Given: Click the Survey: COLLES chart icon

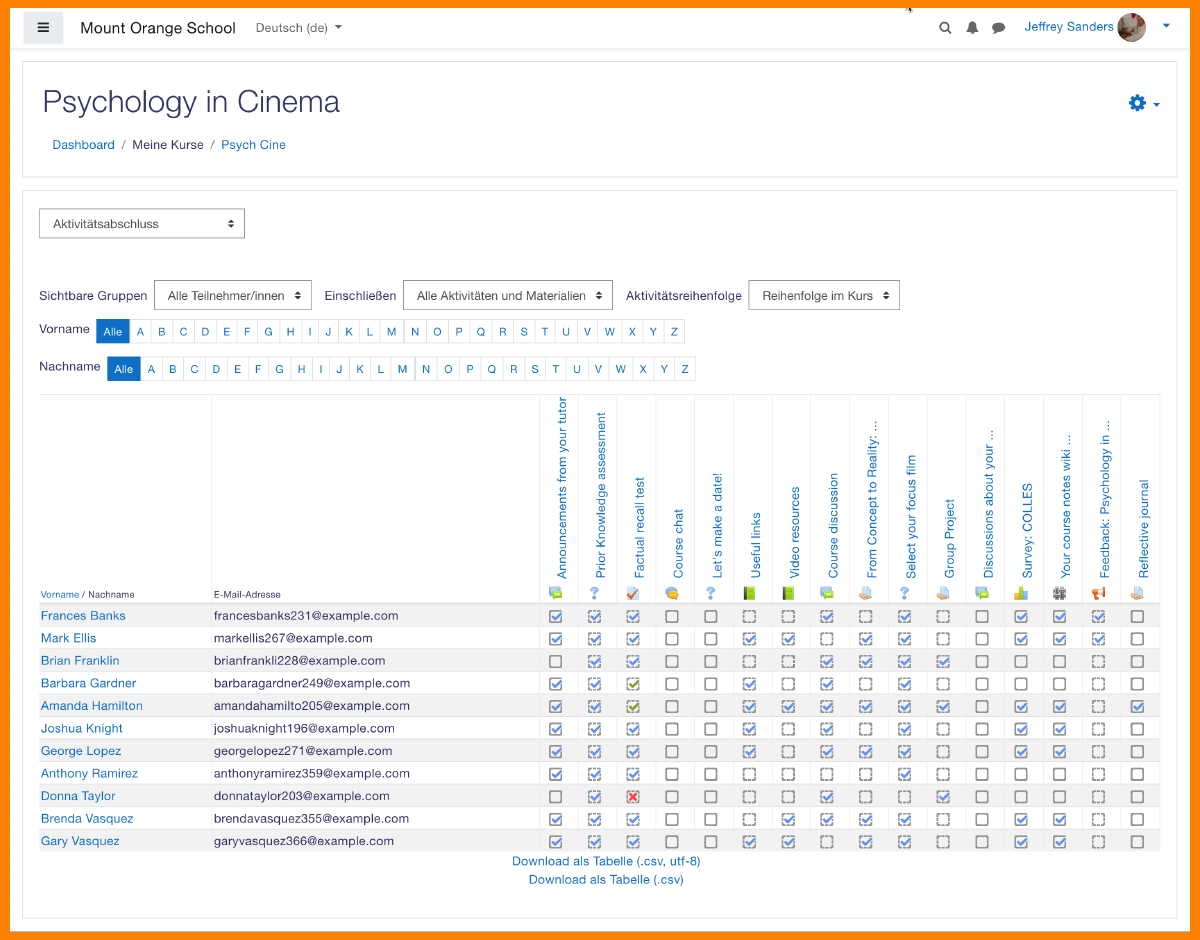Looking at the screenshot, I should pyautogui.click(x=1021, y=593).
